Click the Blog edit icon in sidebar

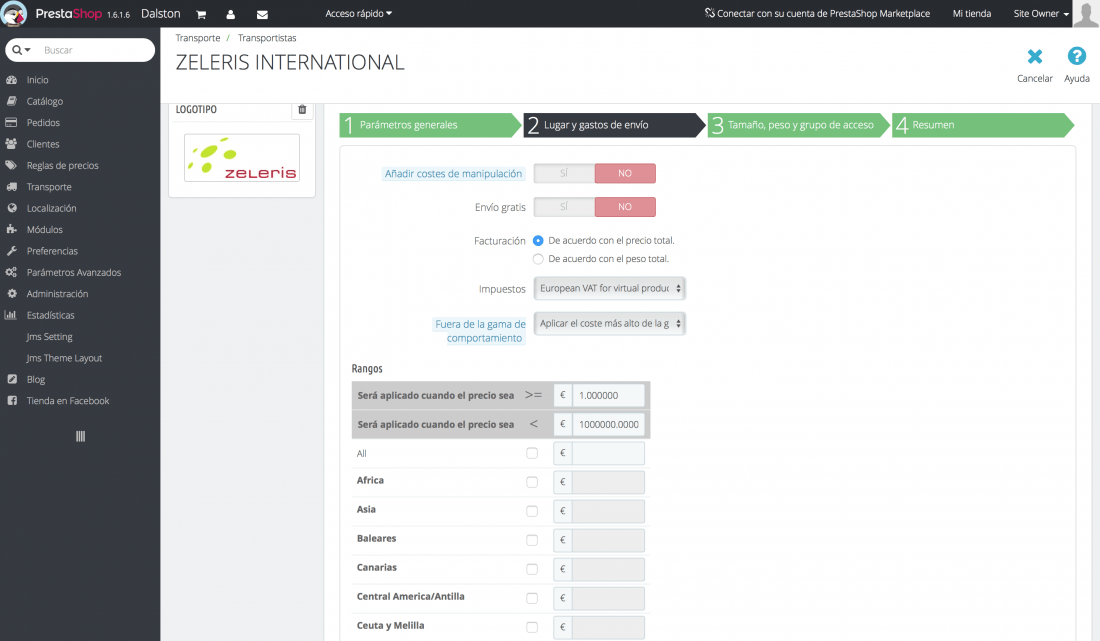click(x=11, y=379)
